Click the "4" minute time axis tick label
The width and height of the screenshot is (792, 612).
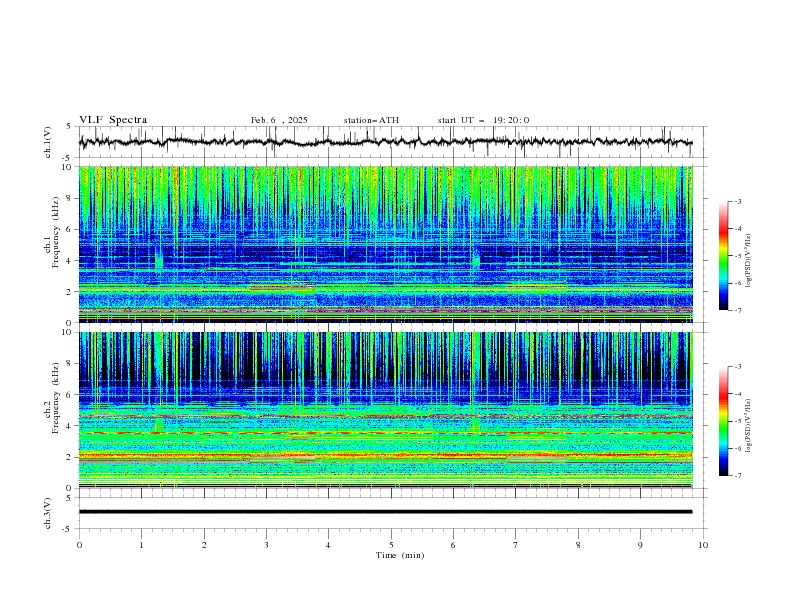pyautogui.click(x=328, y=545)
